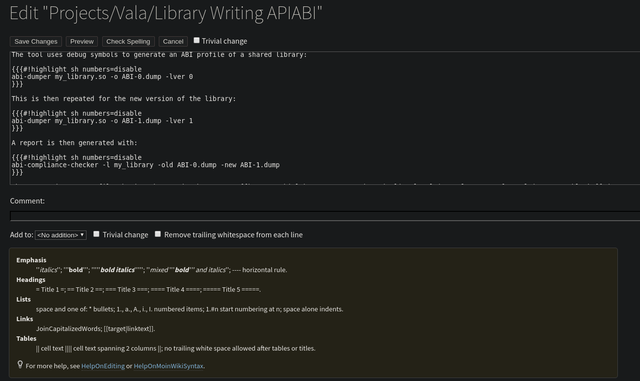Screen dimensions: 640x381
Task: Follow the HelpOnMoinWikiSyntax link
Action: tap(168, 366)
